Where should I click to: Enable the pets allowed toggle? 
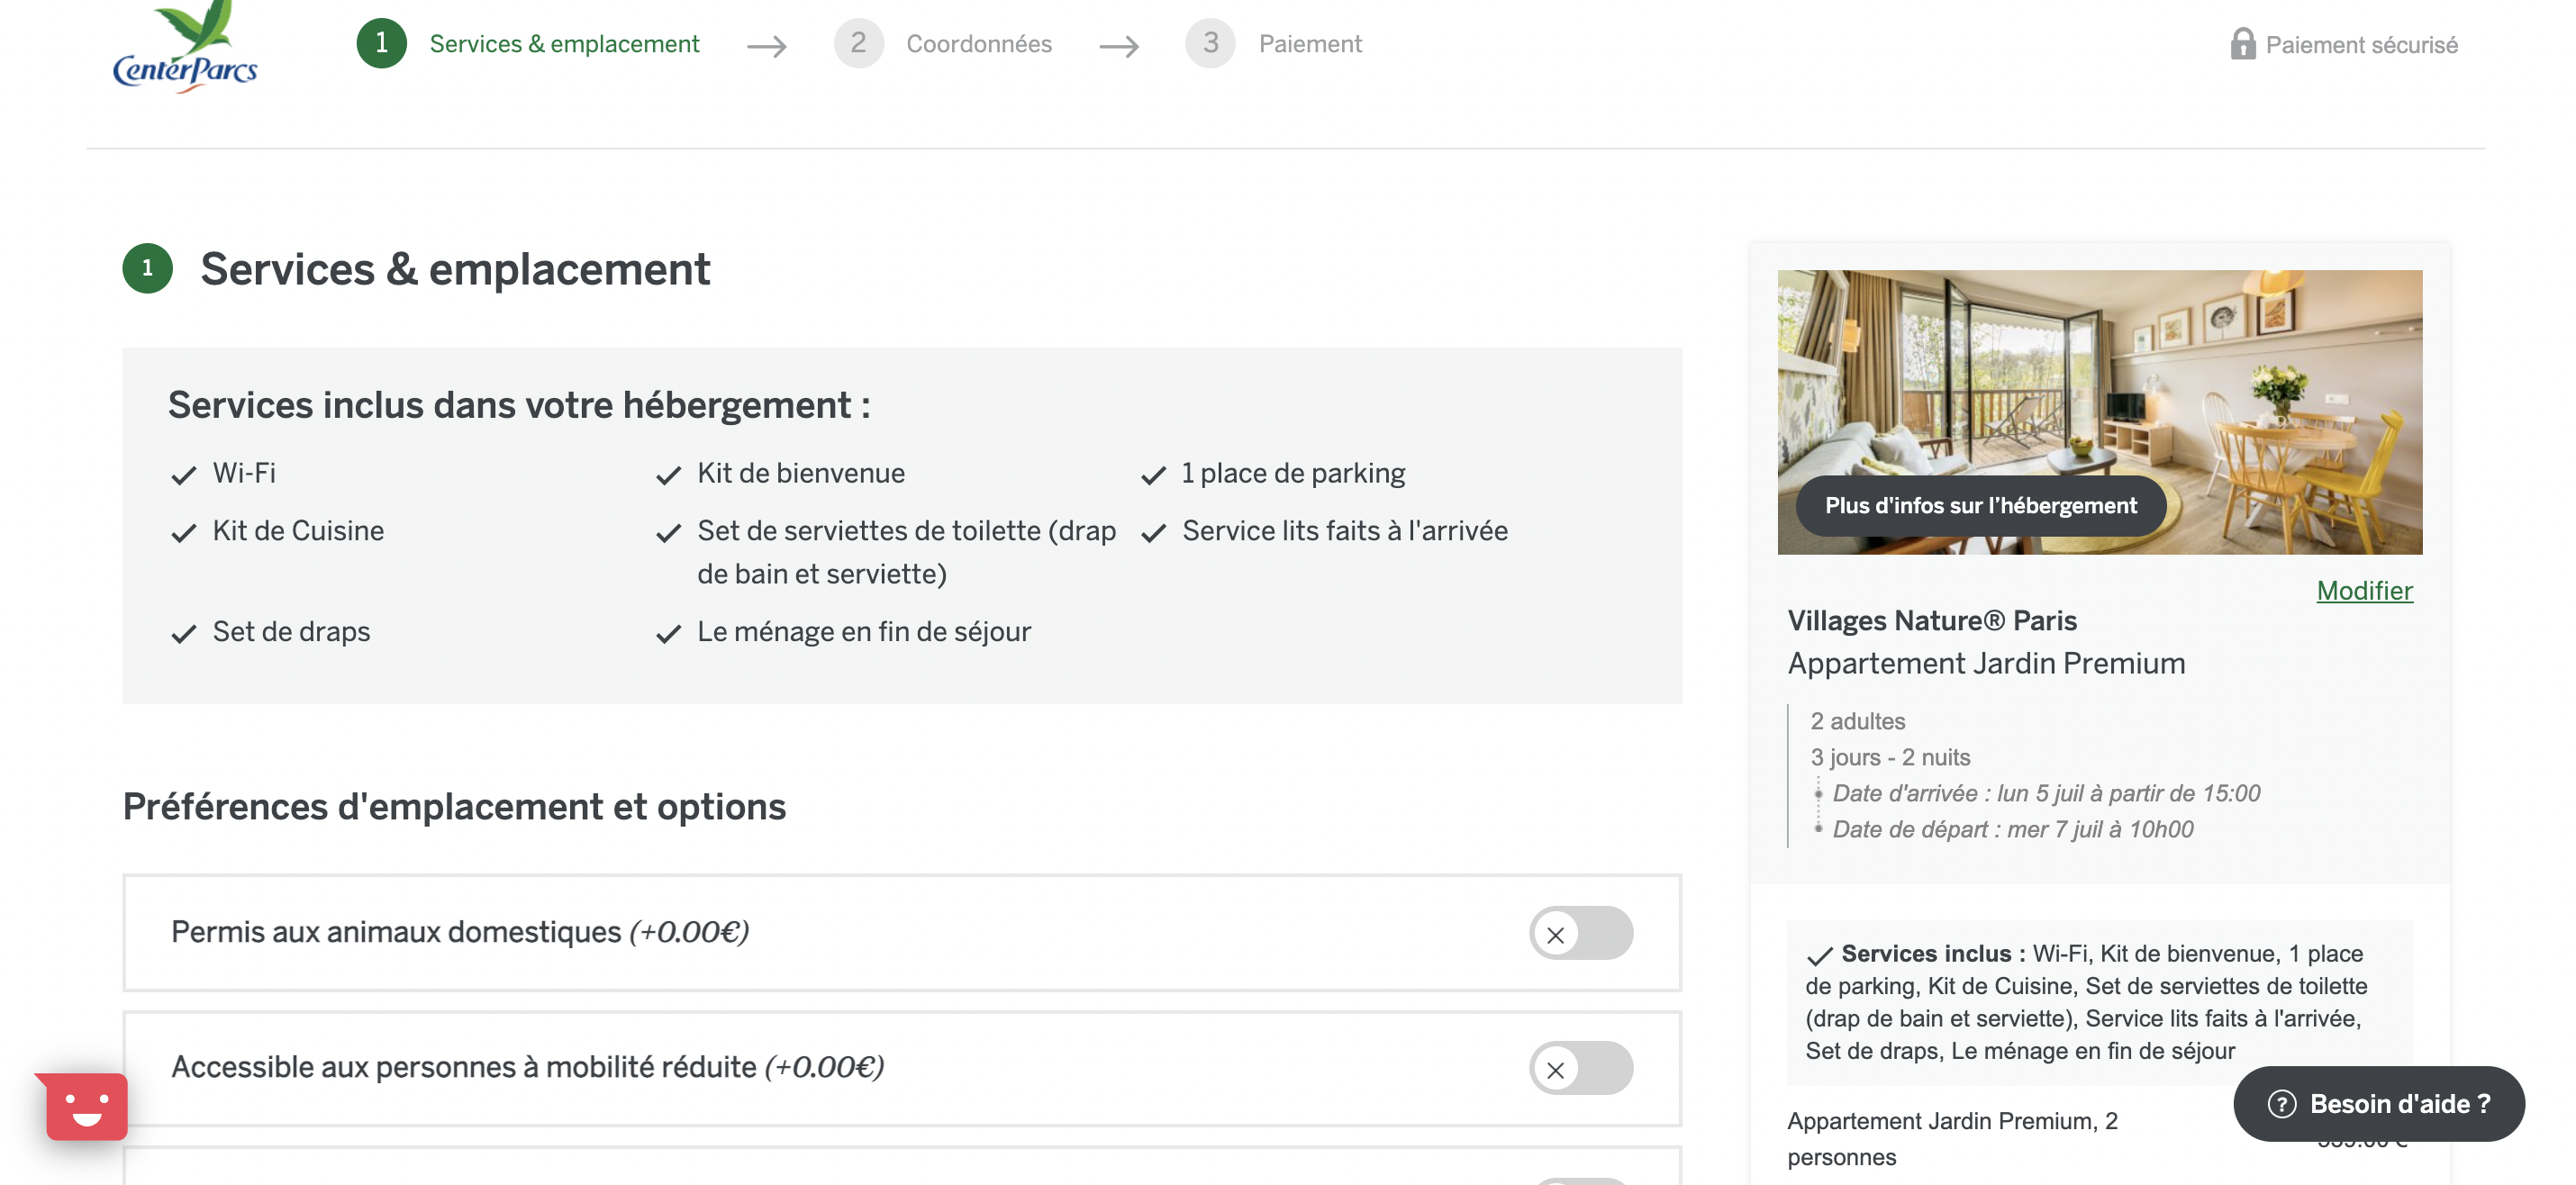tap(1580, 932)
